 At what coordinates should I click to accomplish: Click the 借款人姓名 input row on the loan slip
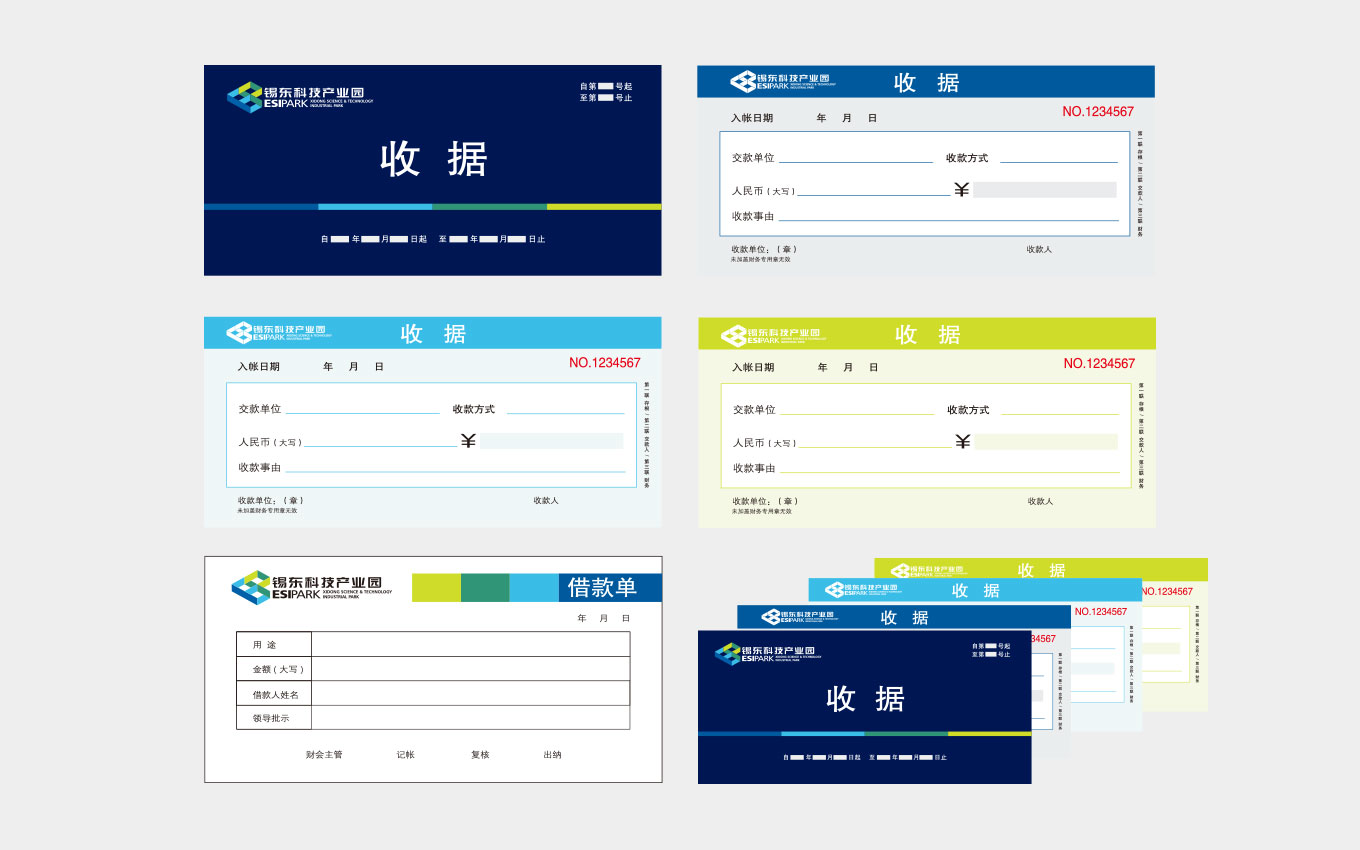470,694
